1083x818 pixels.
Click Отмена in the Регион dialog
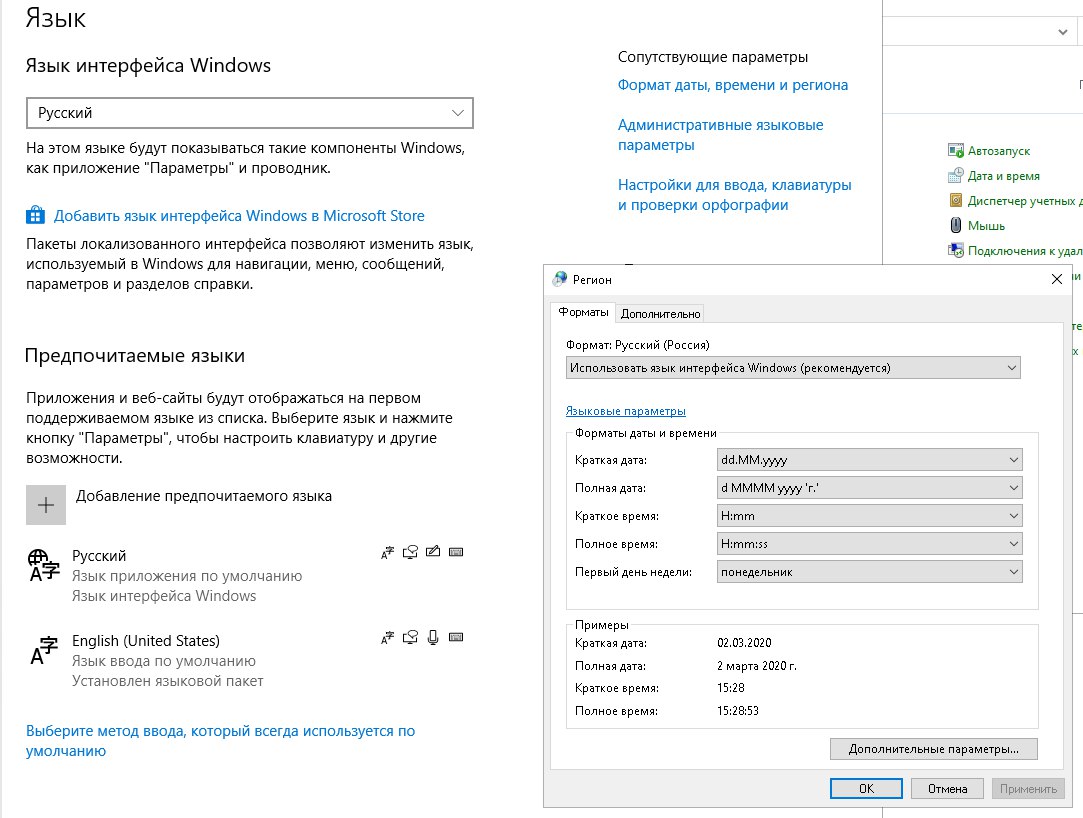pos(947,788)
